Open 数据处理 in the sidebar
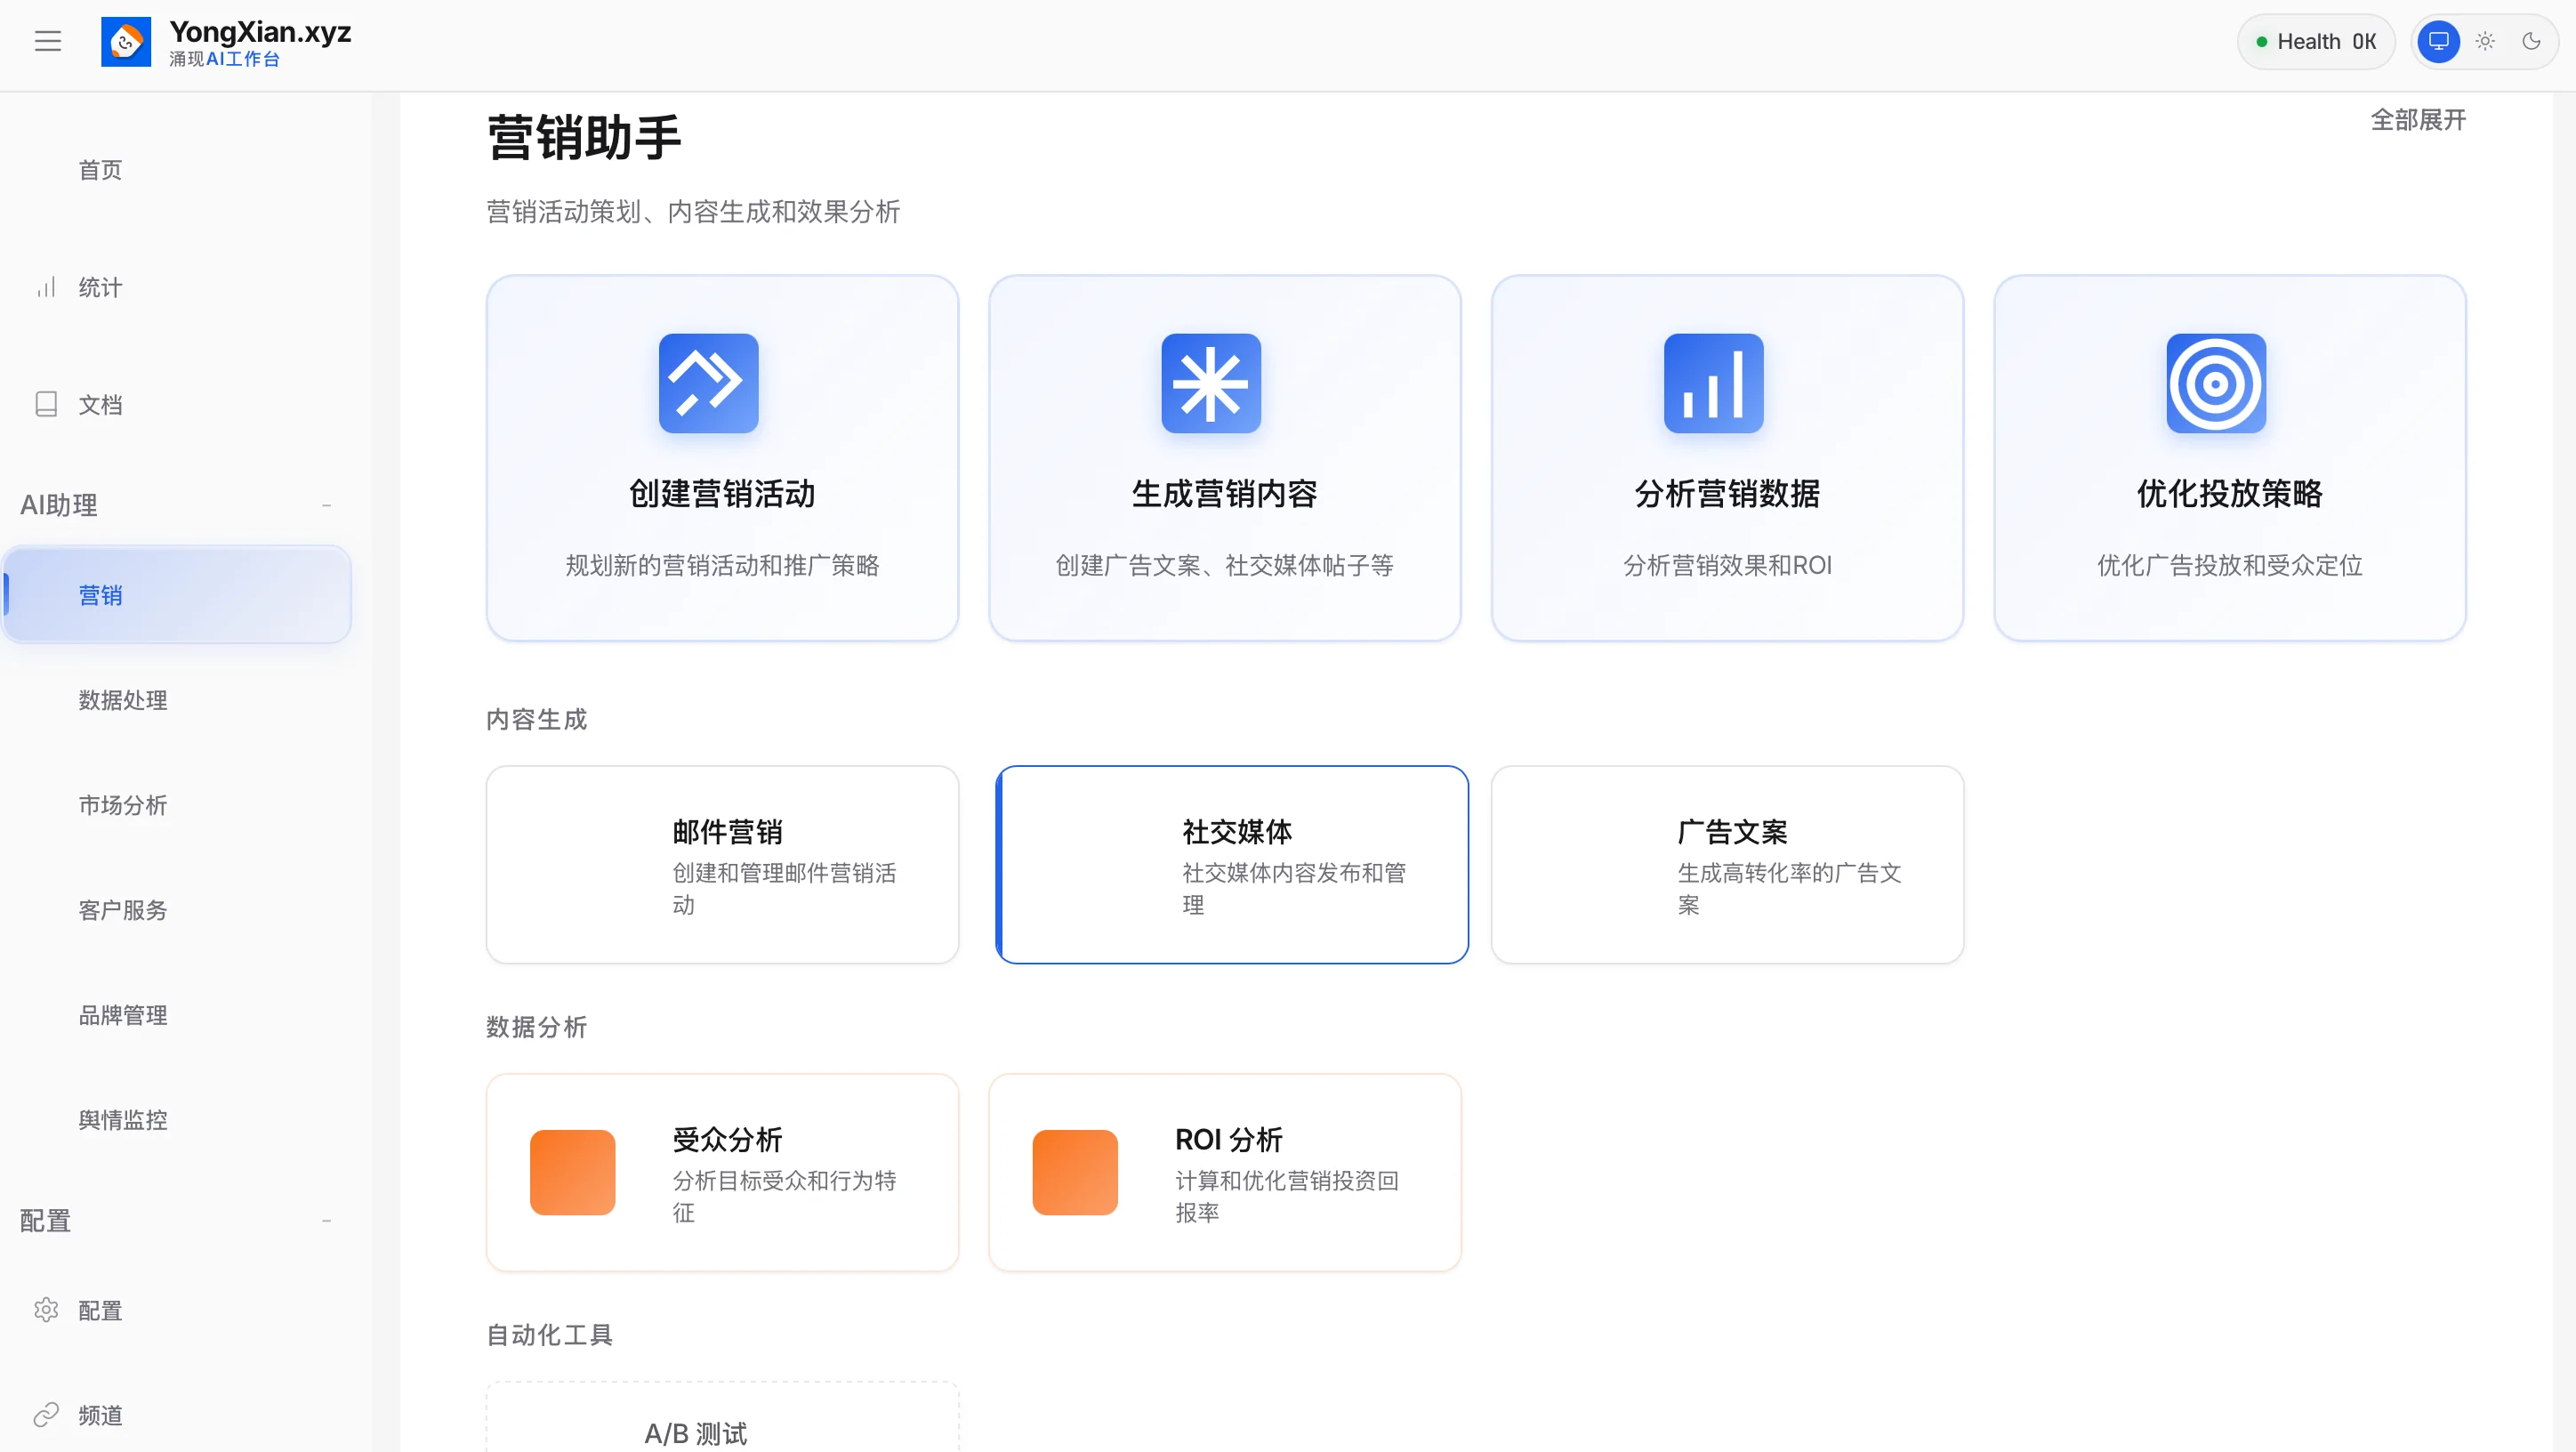This screenshot has height=1452, width=2576. (123, 700)
